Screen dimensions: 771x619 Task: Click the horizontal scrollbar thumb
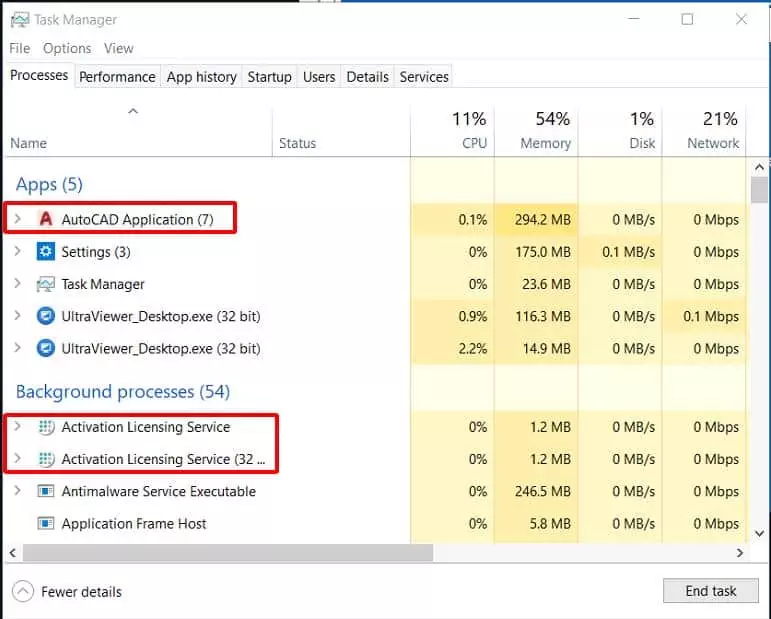pos(227,552)
